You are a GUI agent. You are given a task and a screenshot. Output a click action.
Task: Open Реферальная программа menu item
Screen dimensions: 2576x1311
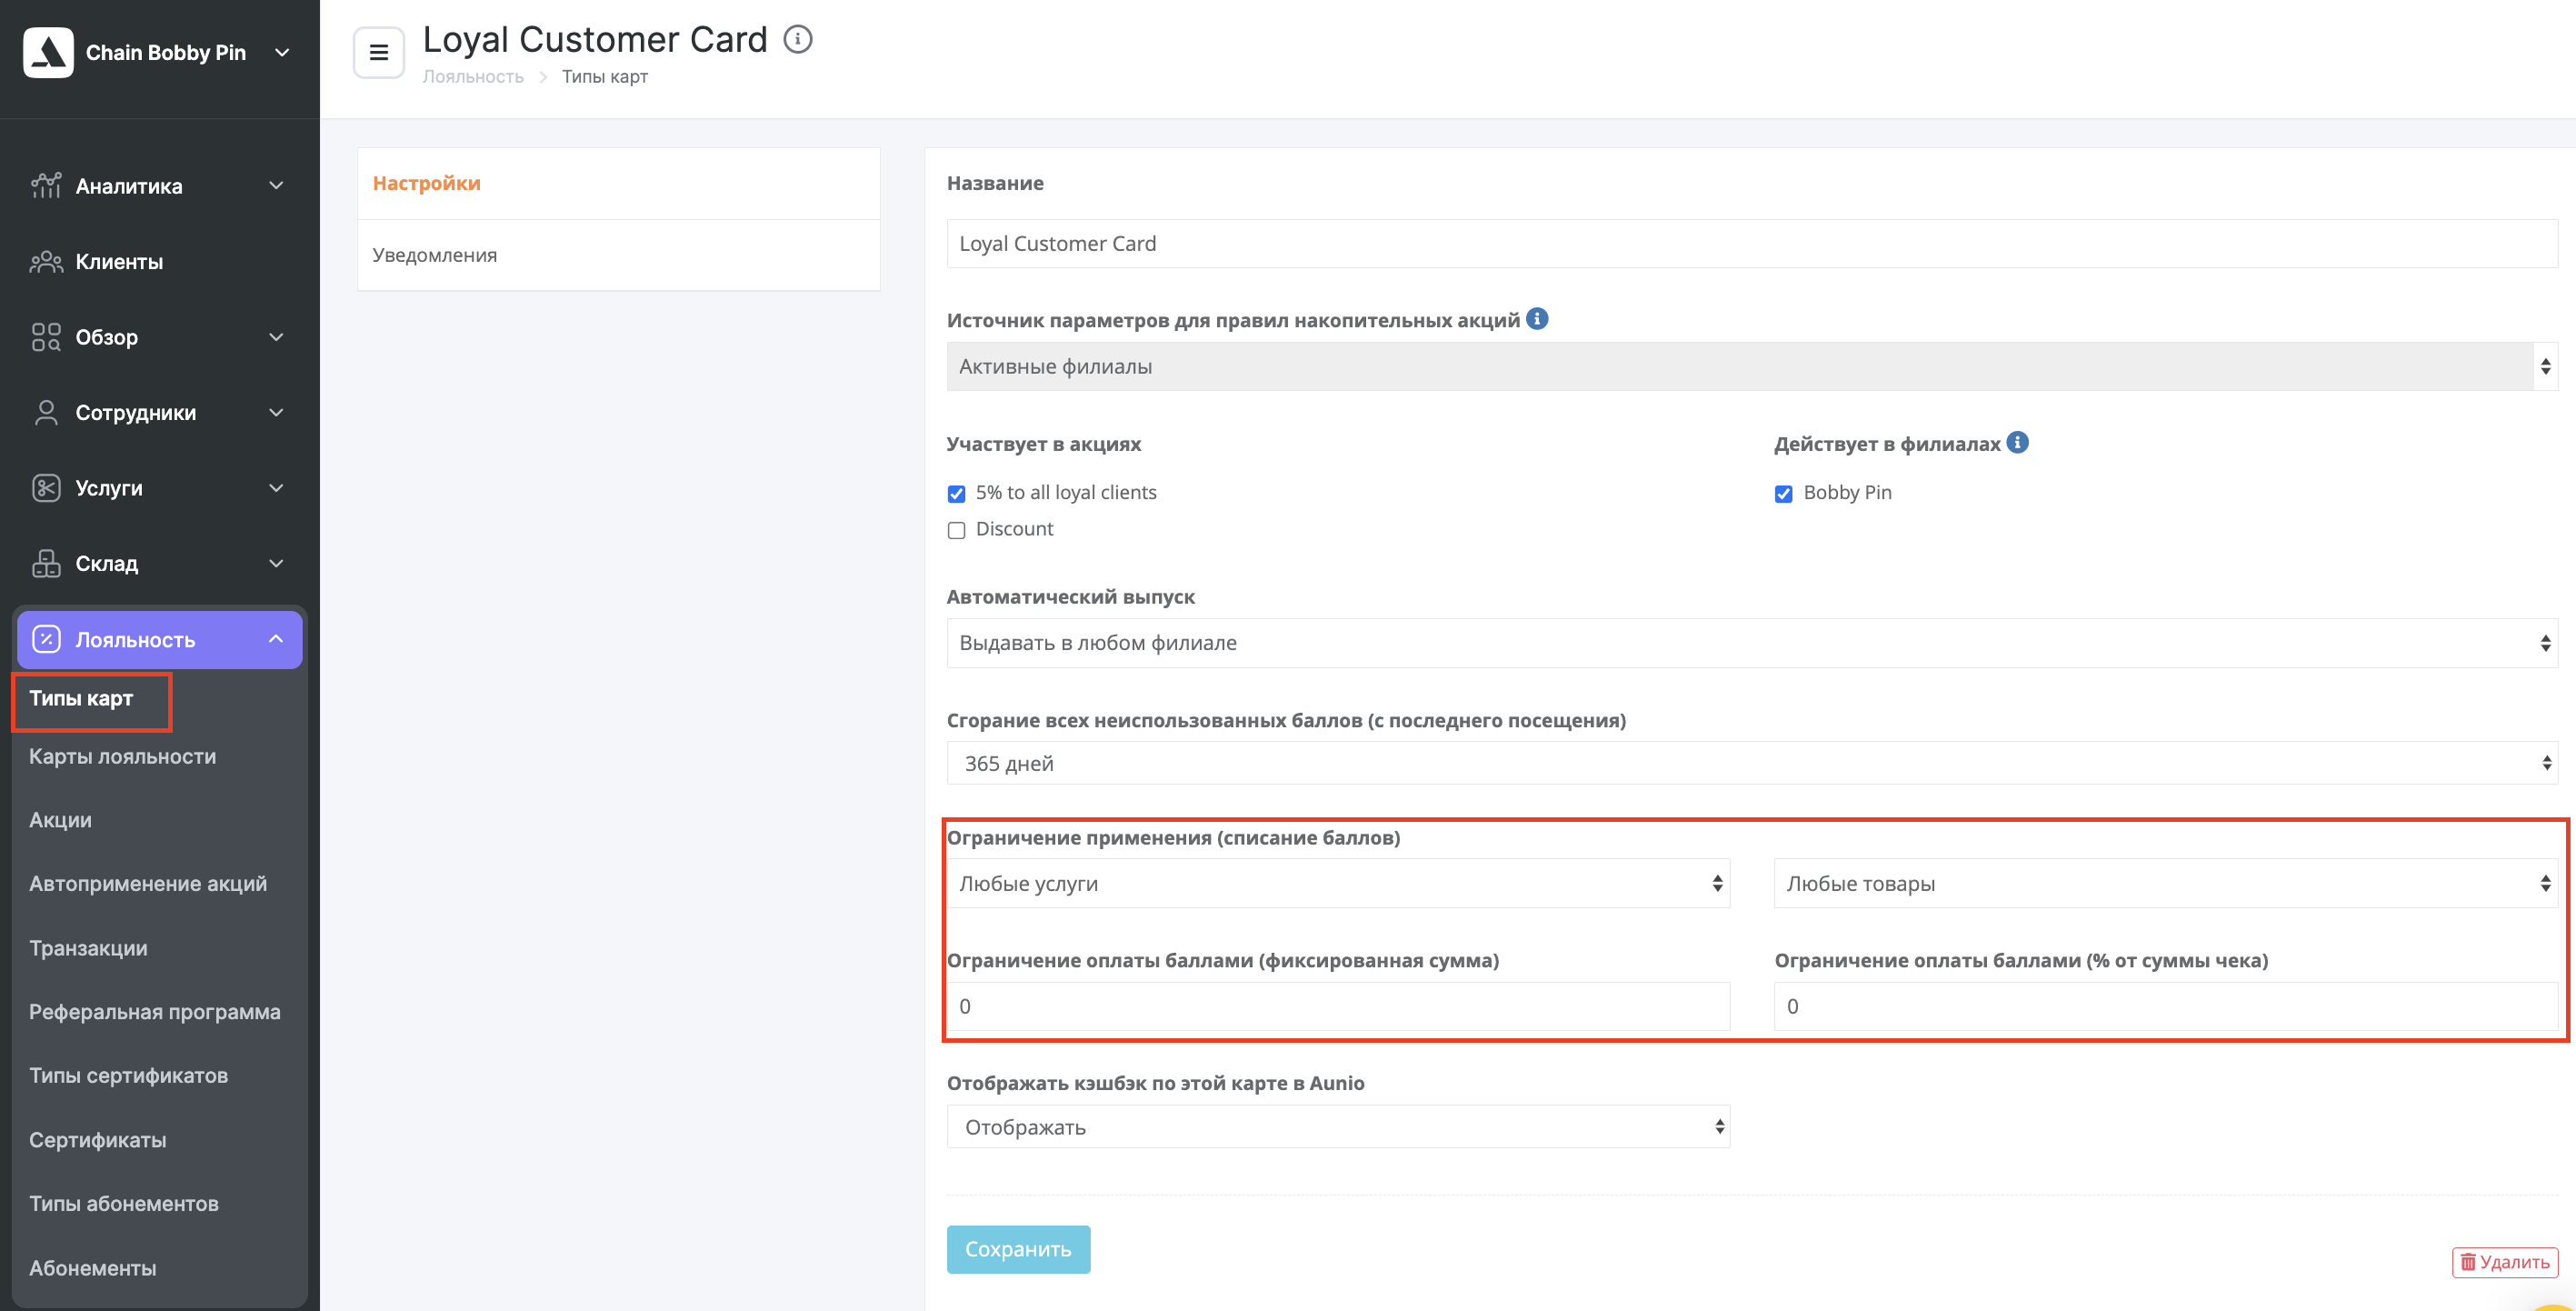155,1012
